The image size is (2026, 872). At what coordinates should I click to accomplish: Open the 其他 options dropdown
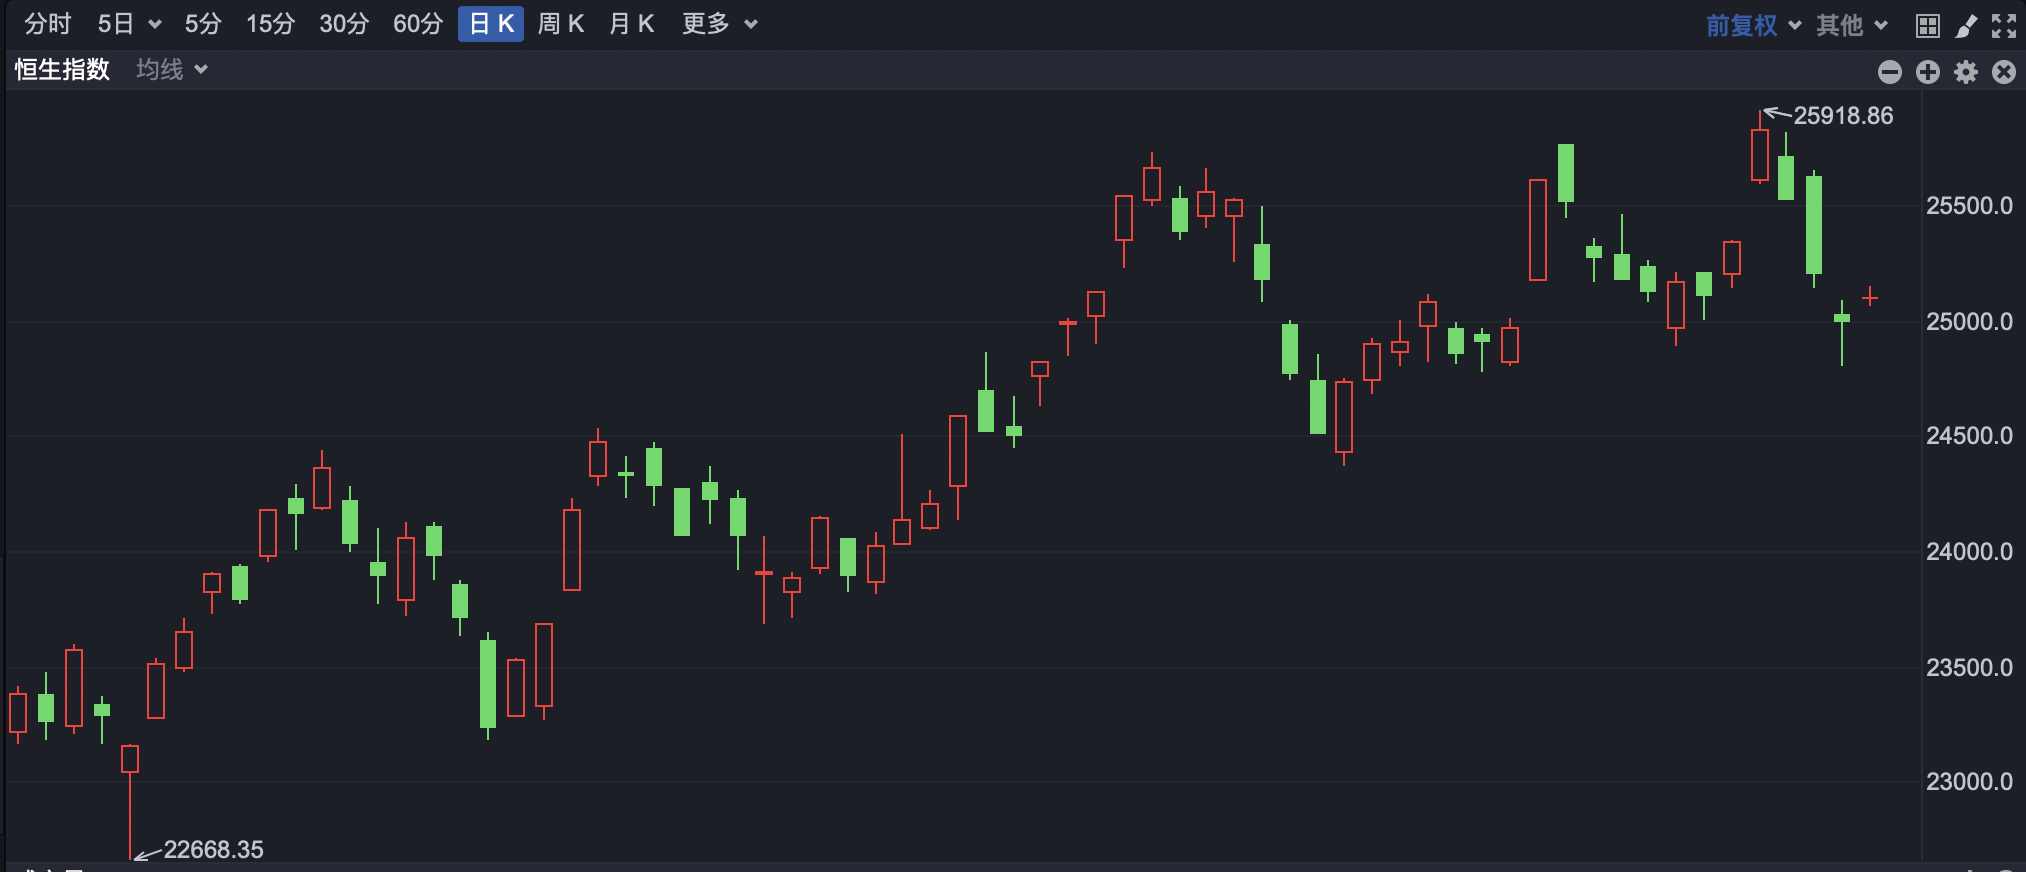coord(1852,25)
